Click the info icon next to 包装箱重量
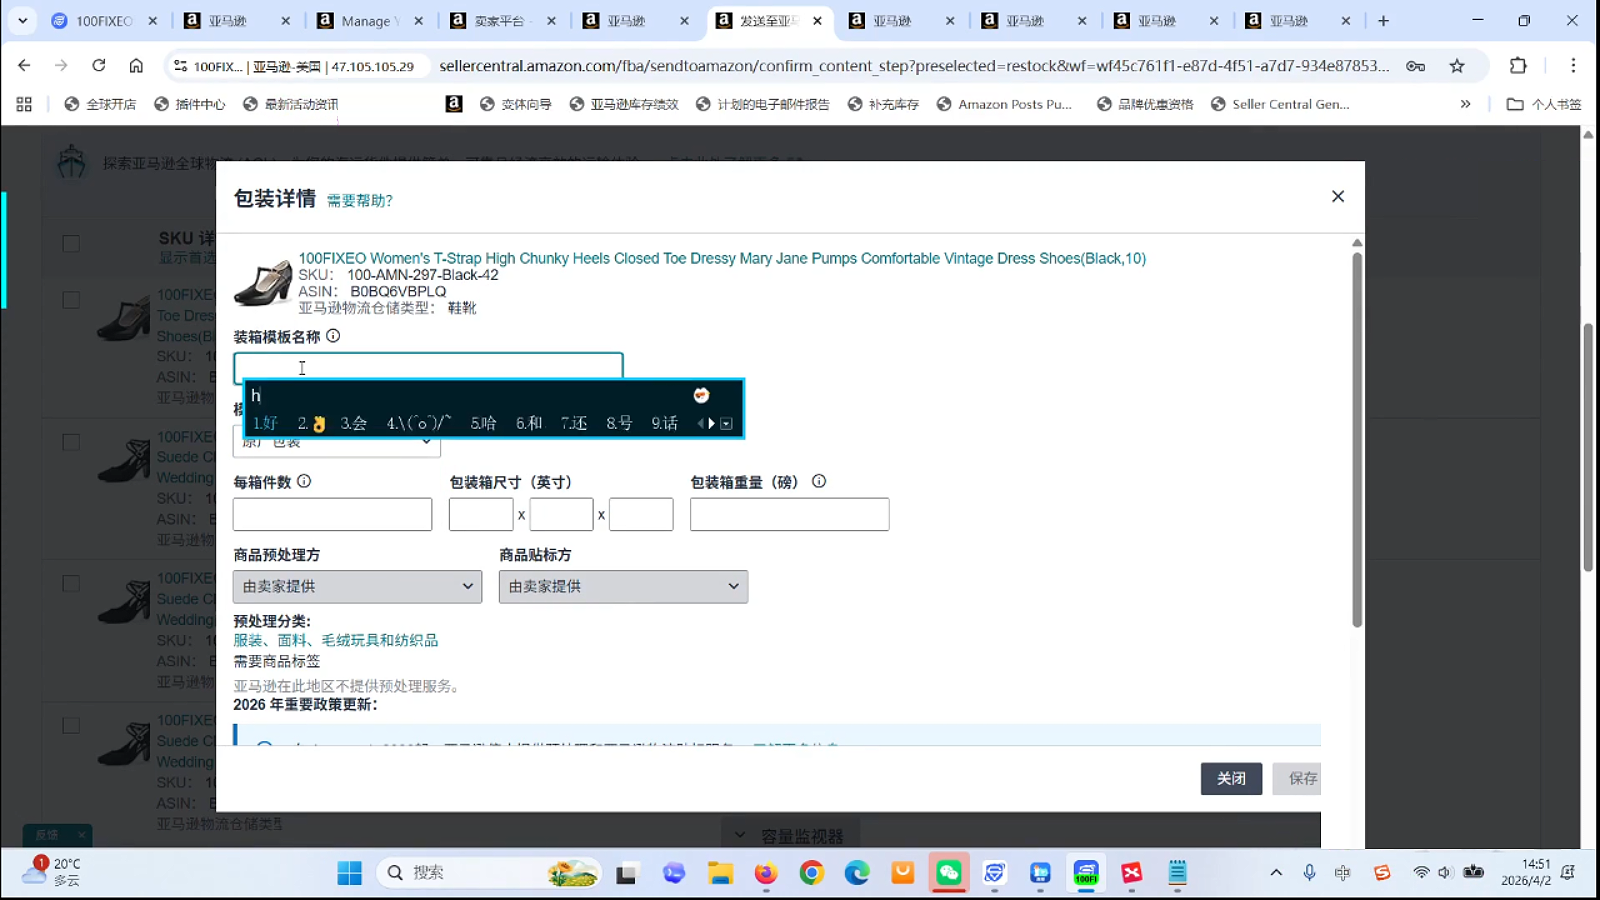Image resolution: width=1600 pixels, height=900 pixels. [819, 481]
